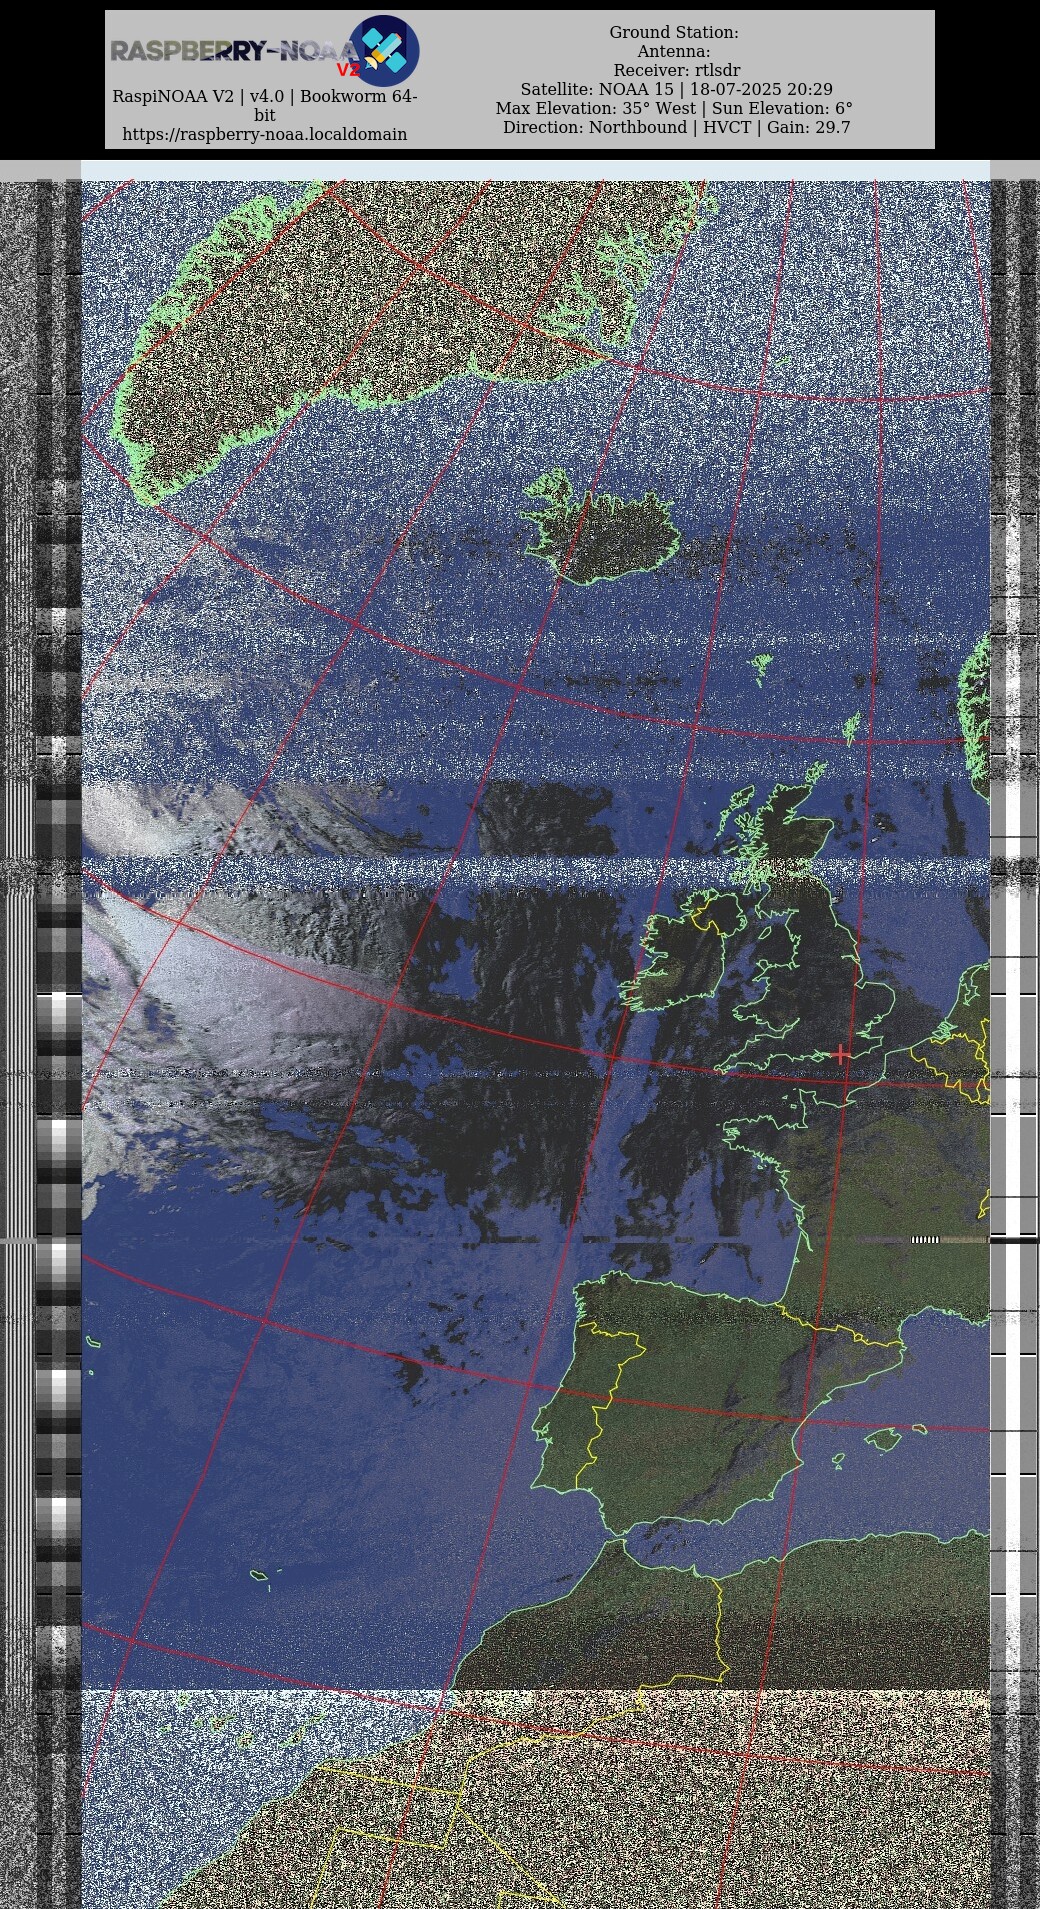Click the 'Satellite: NOAA 15' date line

[676, 90]
